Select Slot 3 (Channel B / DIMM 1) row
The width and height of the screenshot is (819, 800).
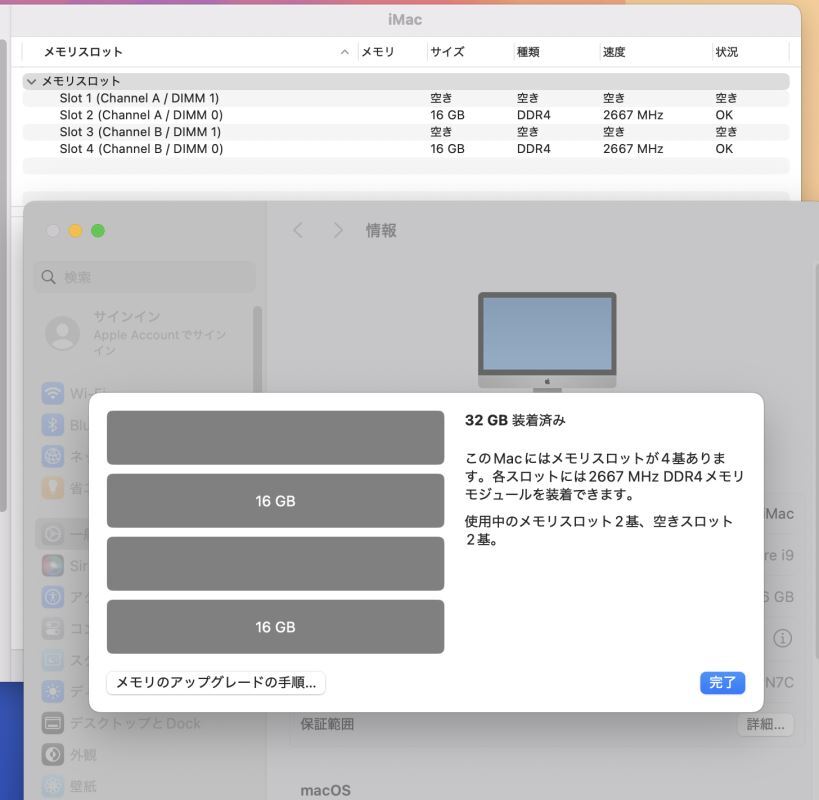406,132
